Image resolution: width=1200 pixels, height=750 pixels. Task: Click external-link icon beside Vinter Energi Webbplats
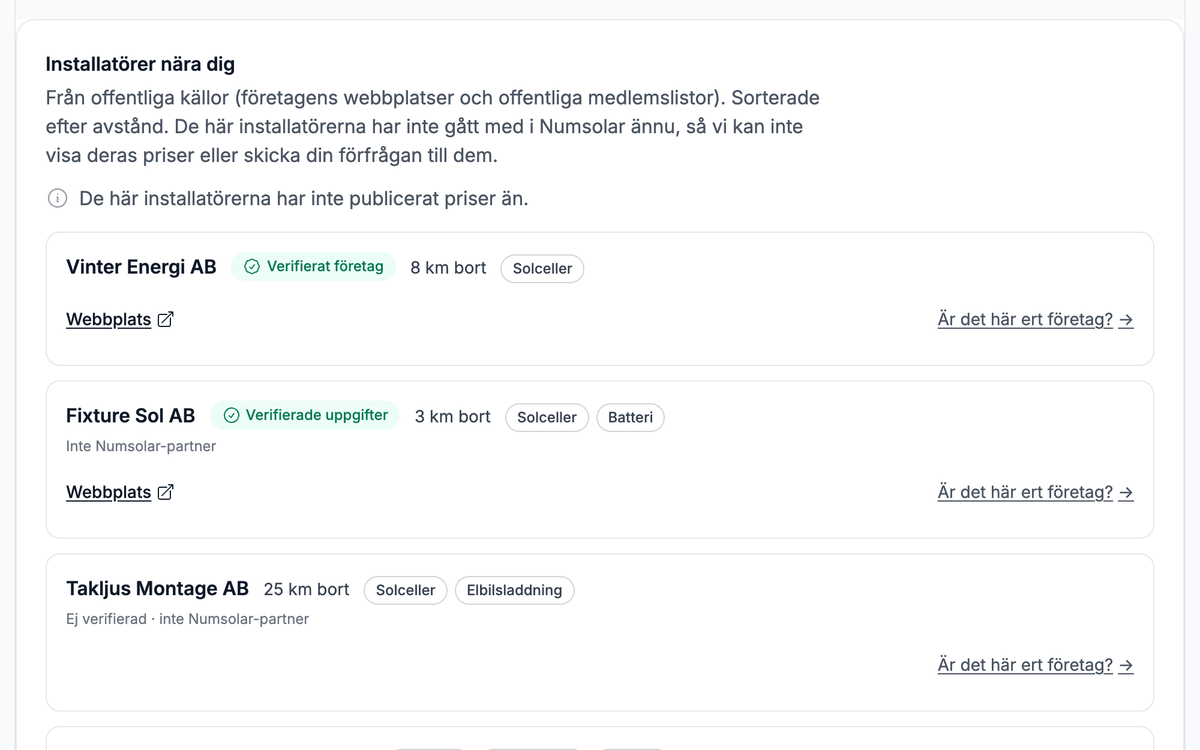tap(166, 320)
